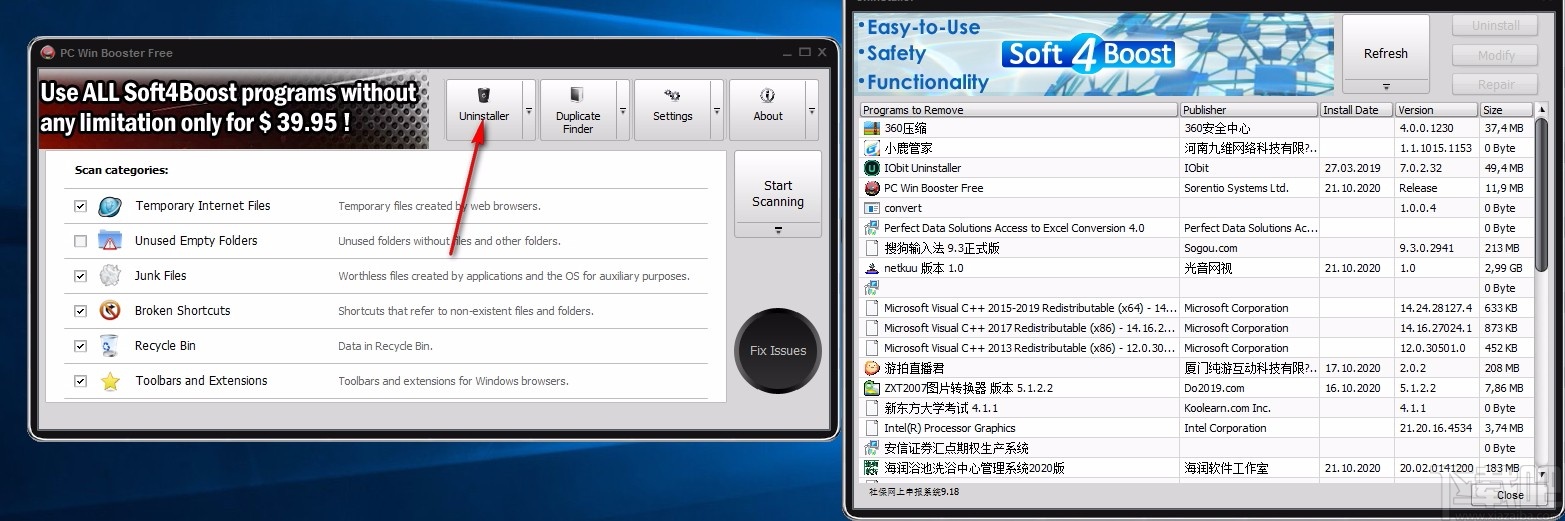Select the 游拍直播君 program icon
The image size is (1565, 521).
[x=871, y=368]
